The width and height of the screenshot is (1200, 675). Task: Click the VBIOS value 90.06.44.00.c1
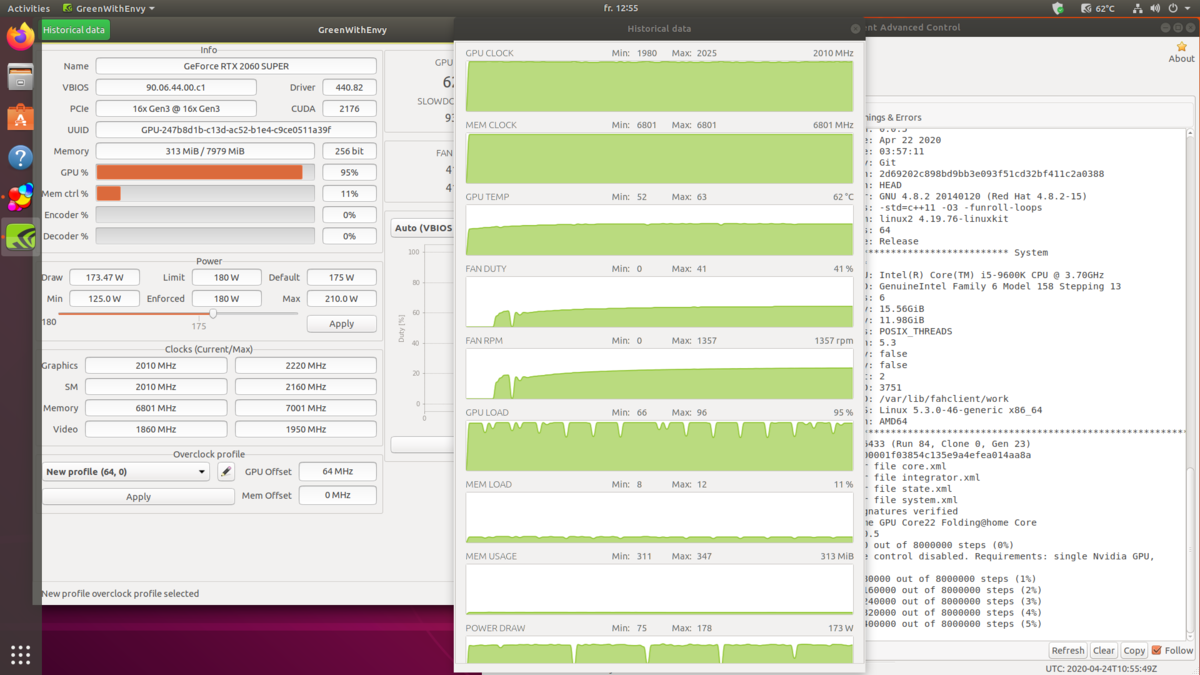pos(176,87)
